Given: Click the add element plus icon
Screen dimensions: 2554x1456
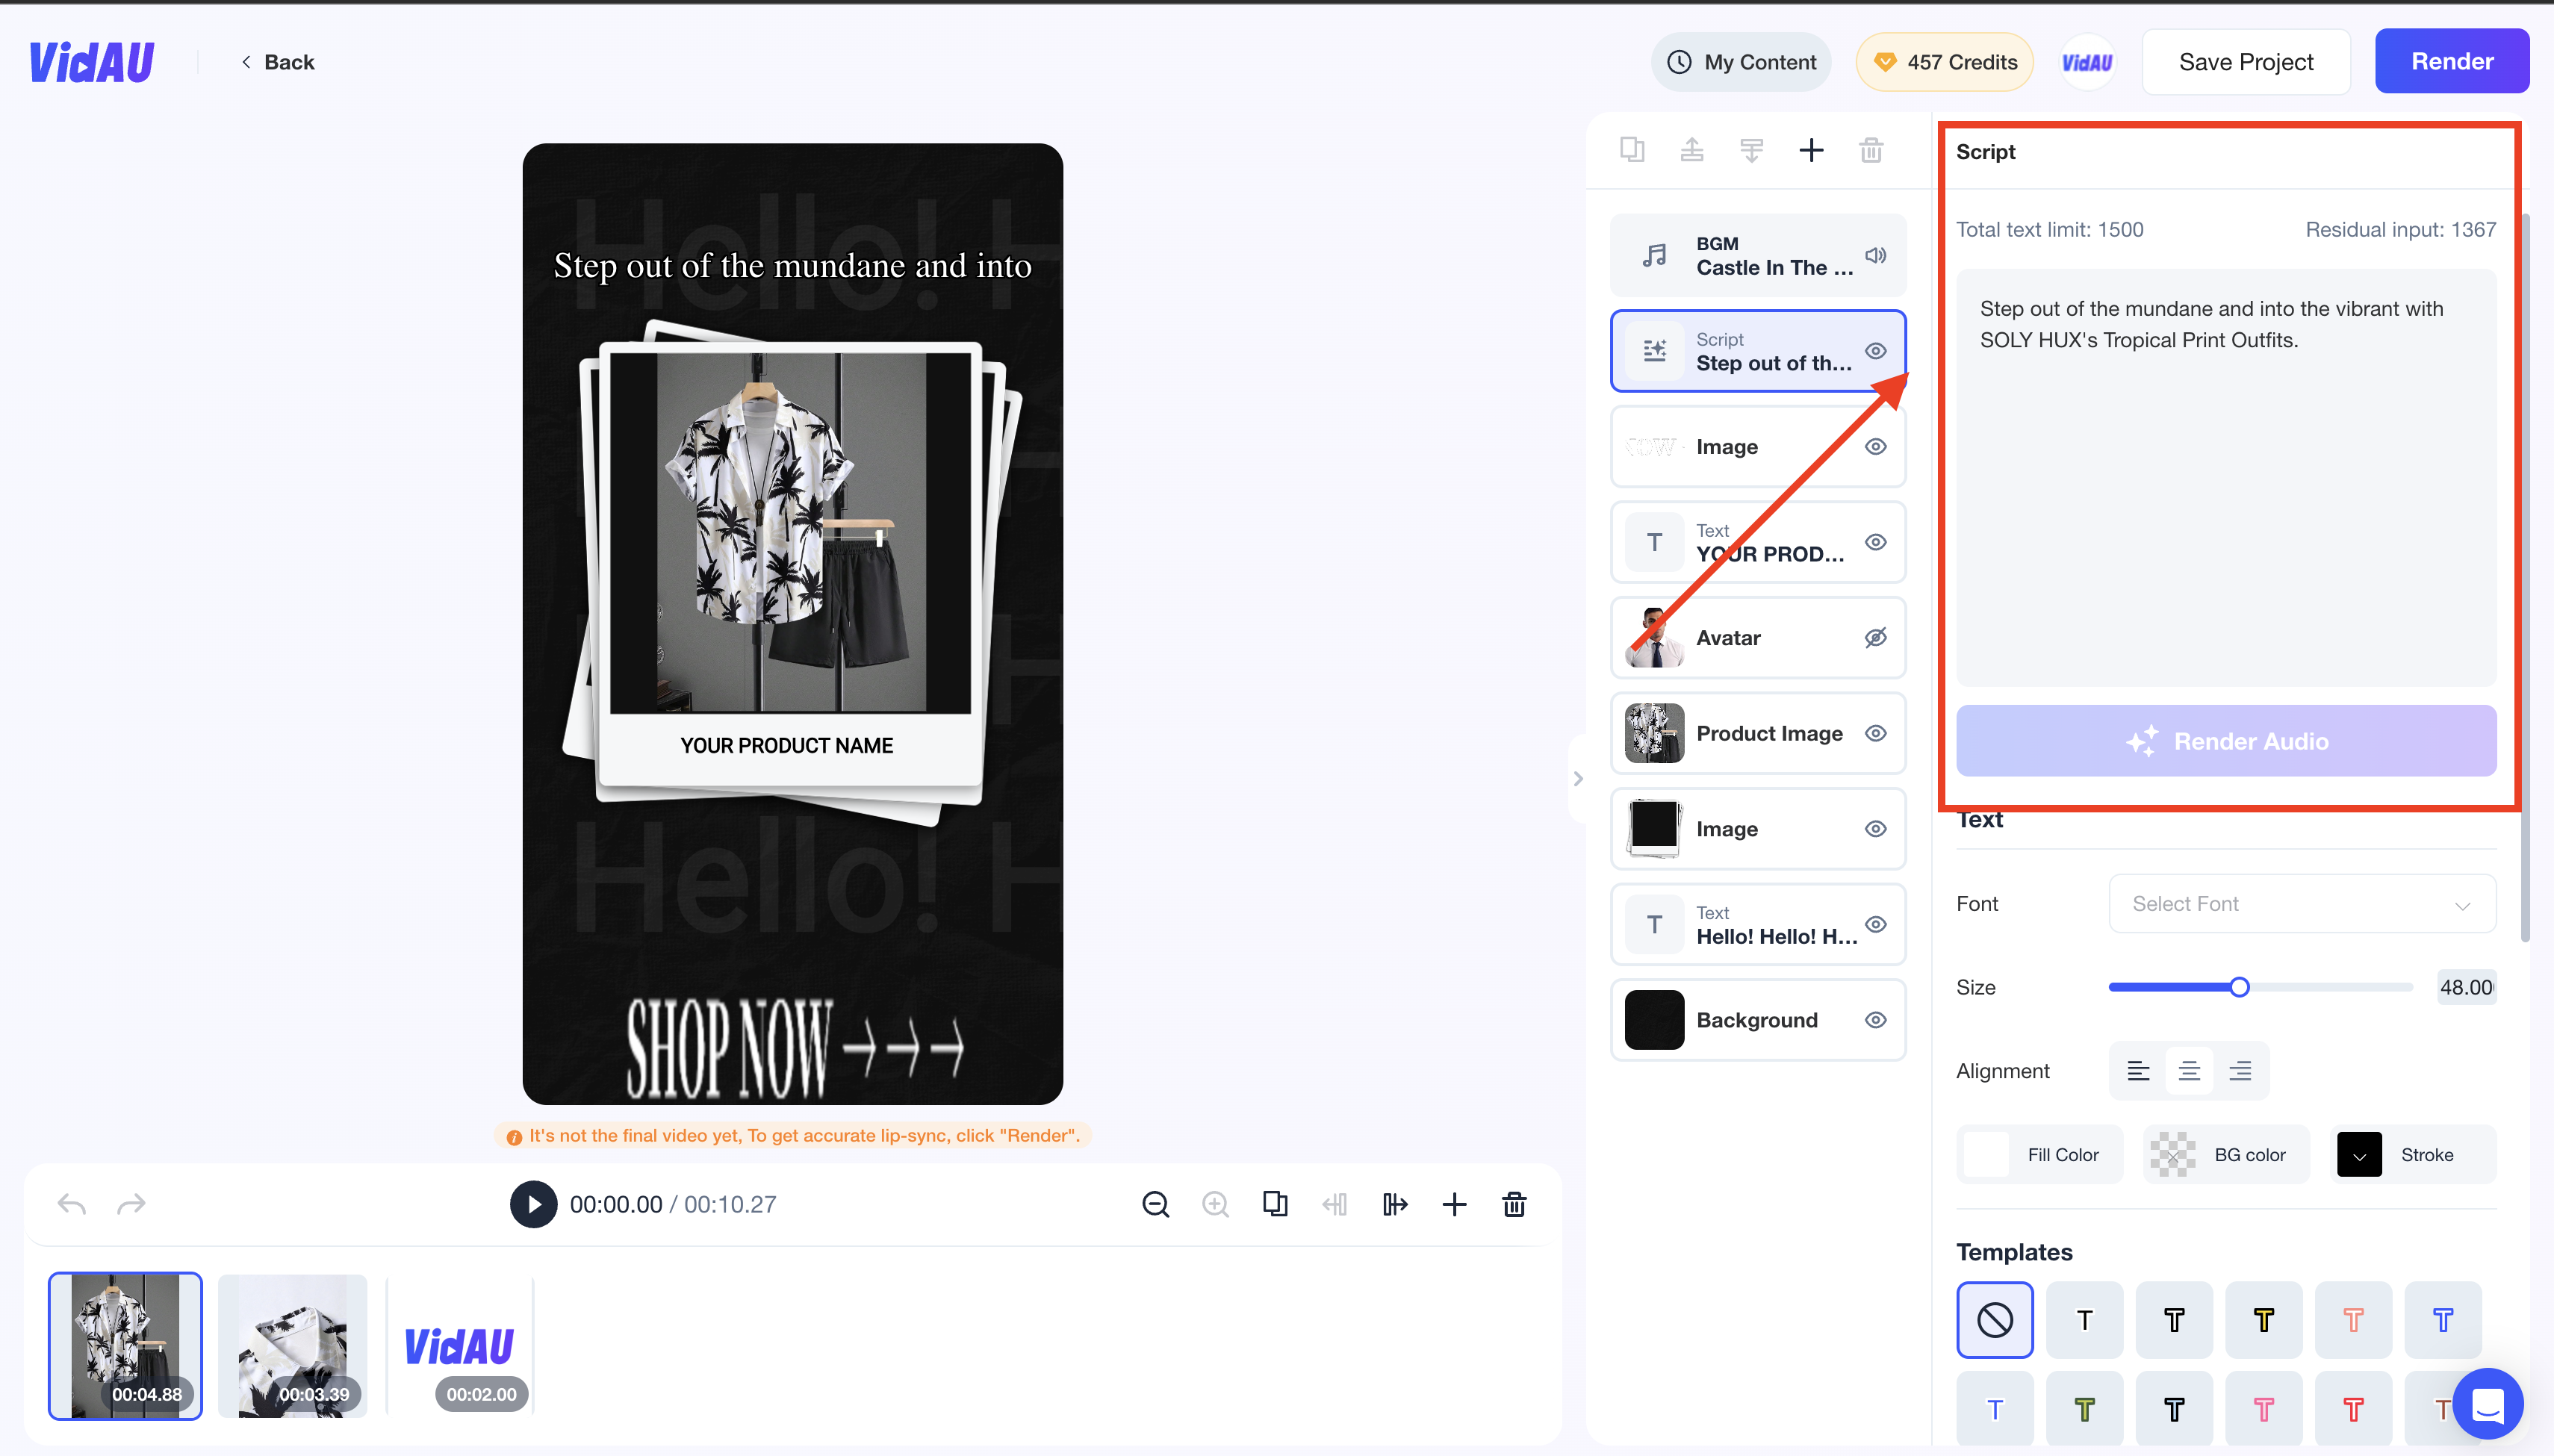Looking at the screenshot, I should click(1812, 151).
